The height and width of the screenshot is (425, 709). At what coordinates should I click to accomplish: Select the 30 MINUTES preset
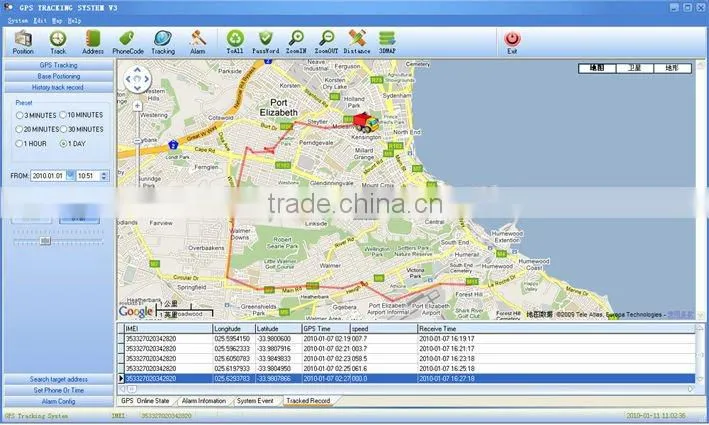point(81,129)
